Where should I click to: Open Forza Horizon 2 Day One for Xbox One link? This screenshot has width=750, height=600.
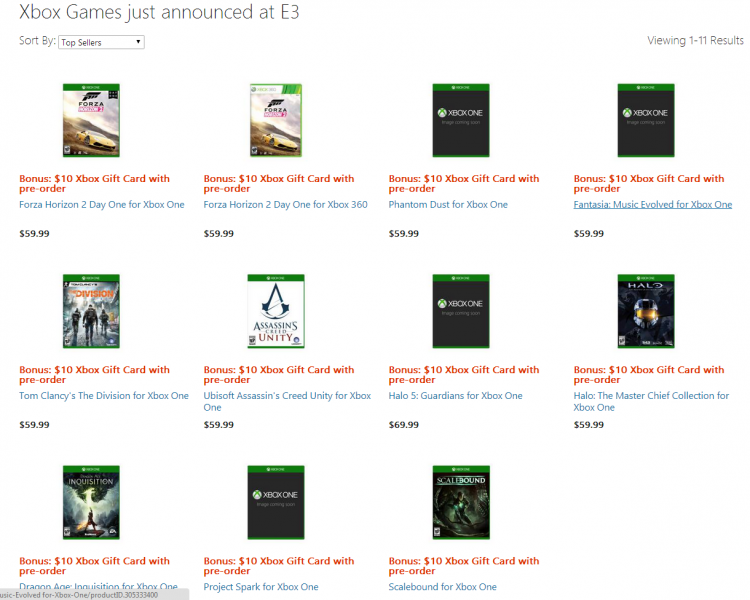point(101,205)
